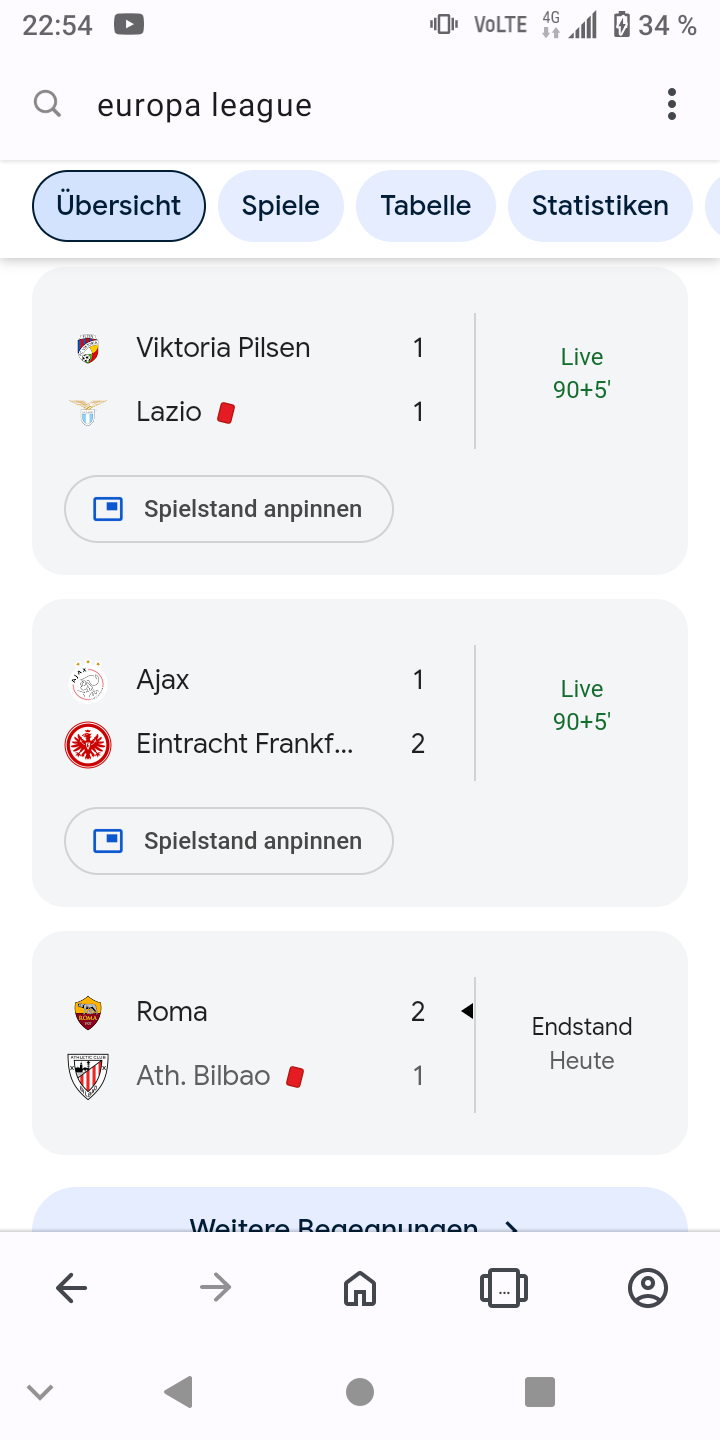Image resolution: width=720 pixels, height=1440 pixels.
Task: Tap the browser forward arrow
Action: [215, 1288]
